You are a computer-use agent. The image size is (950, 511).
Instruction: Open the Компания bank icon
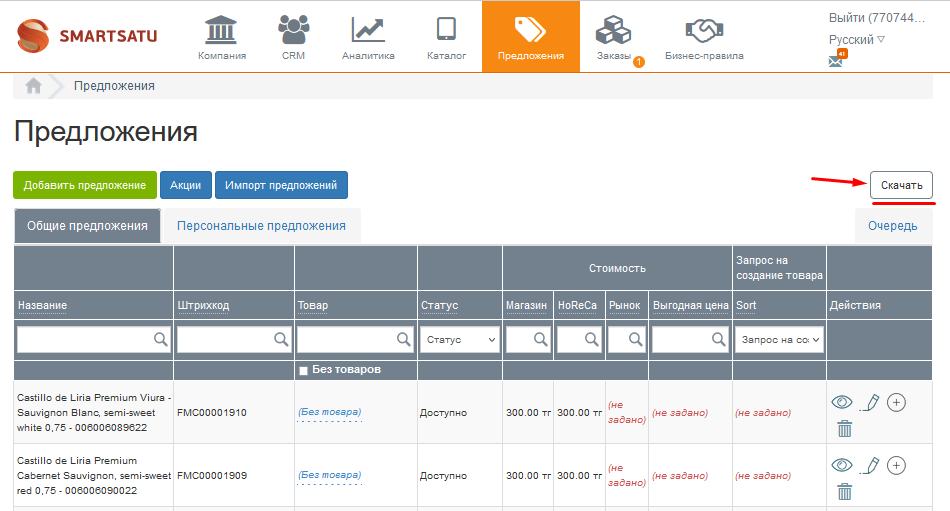(x=222, y=30)
